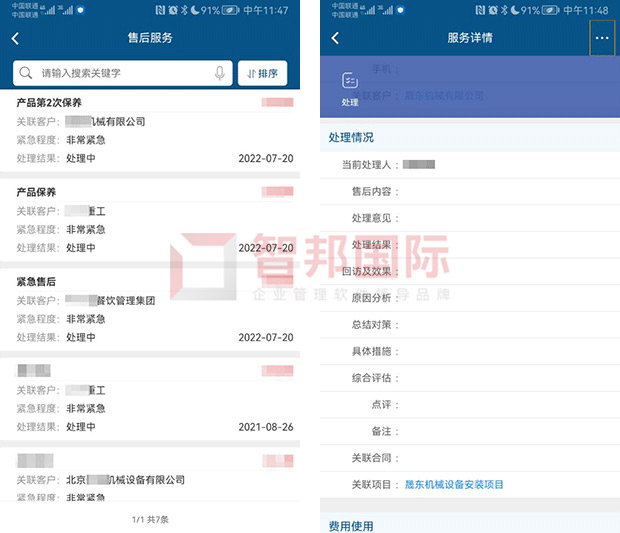Open the three-dot more menu

602,38
